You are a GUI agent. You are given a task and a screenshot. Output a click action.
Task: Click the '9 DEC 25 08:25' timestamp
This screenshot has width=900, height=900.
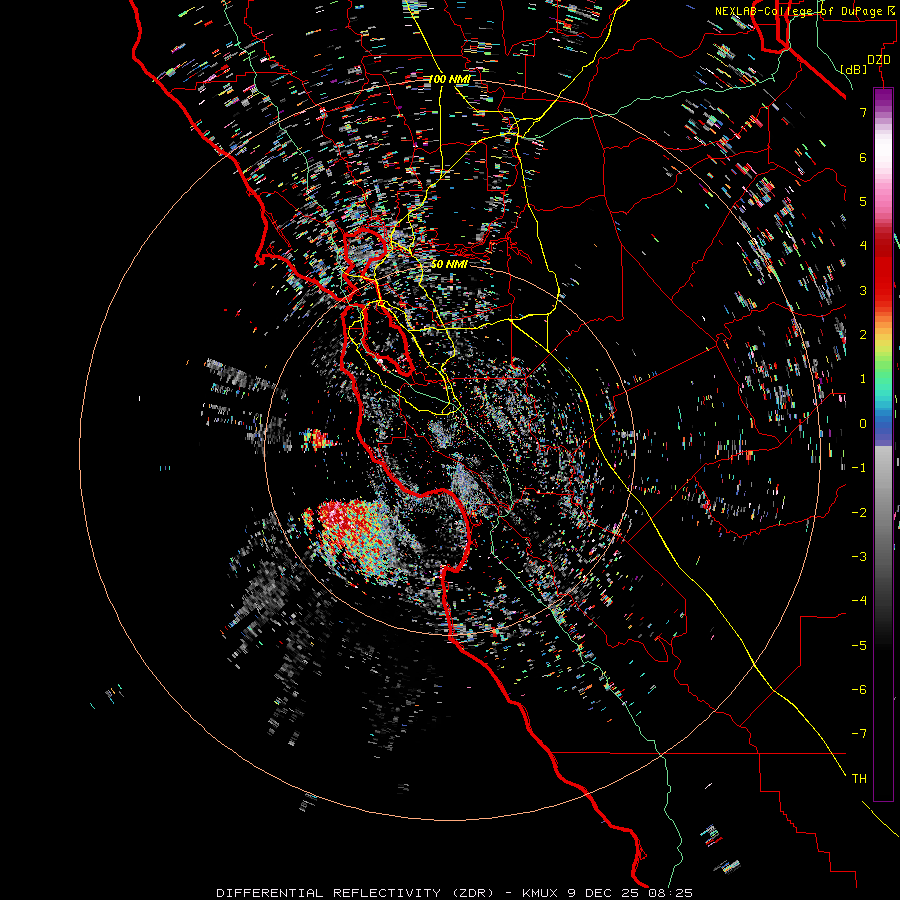click(x=629, y=893)
